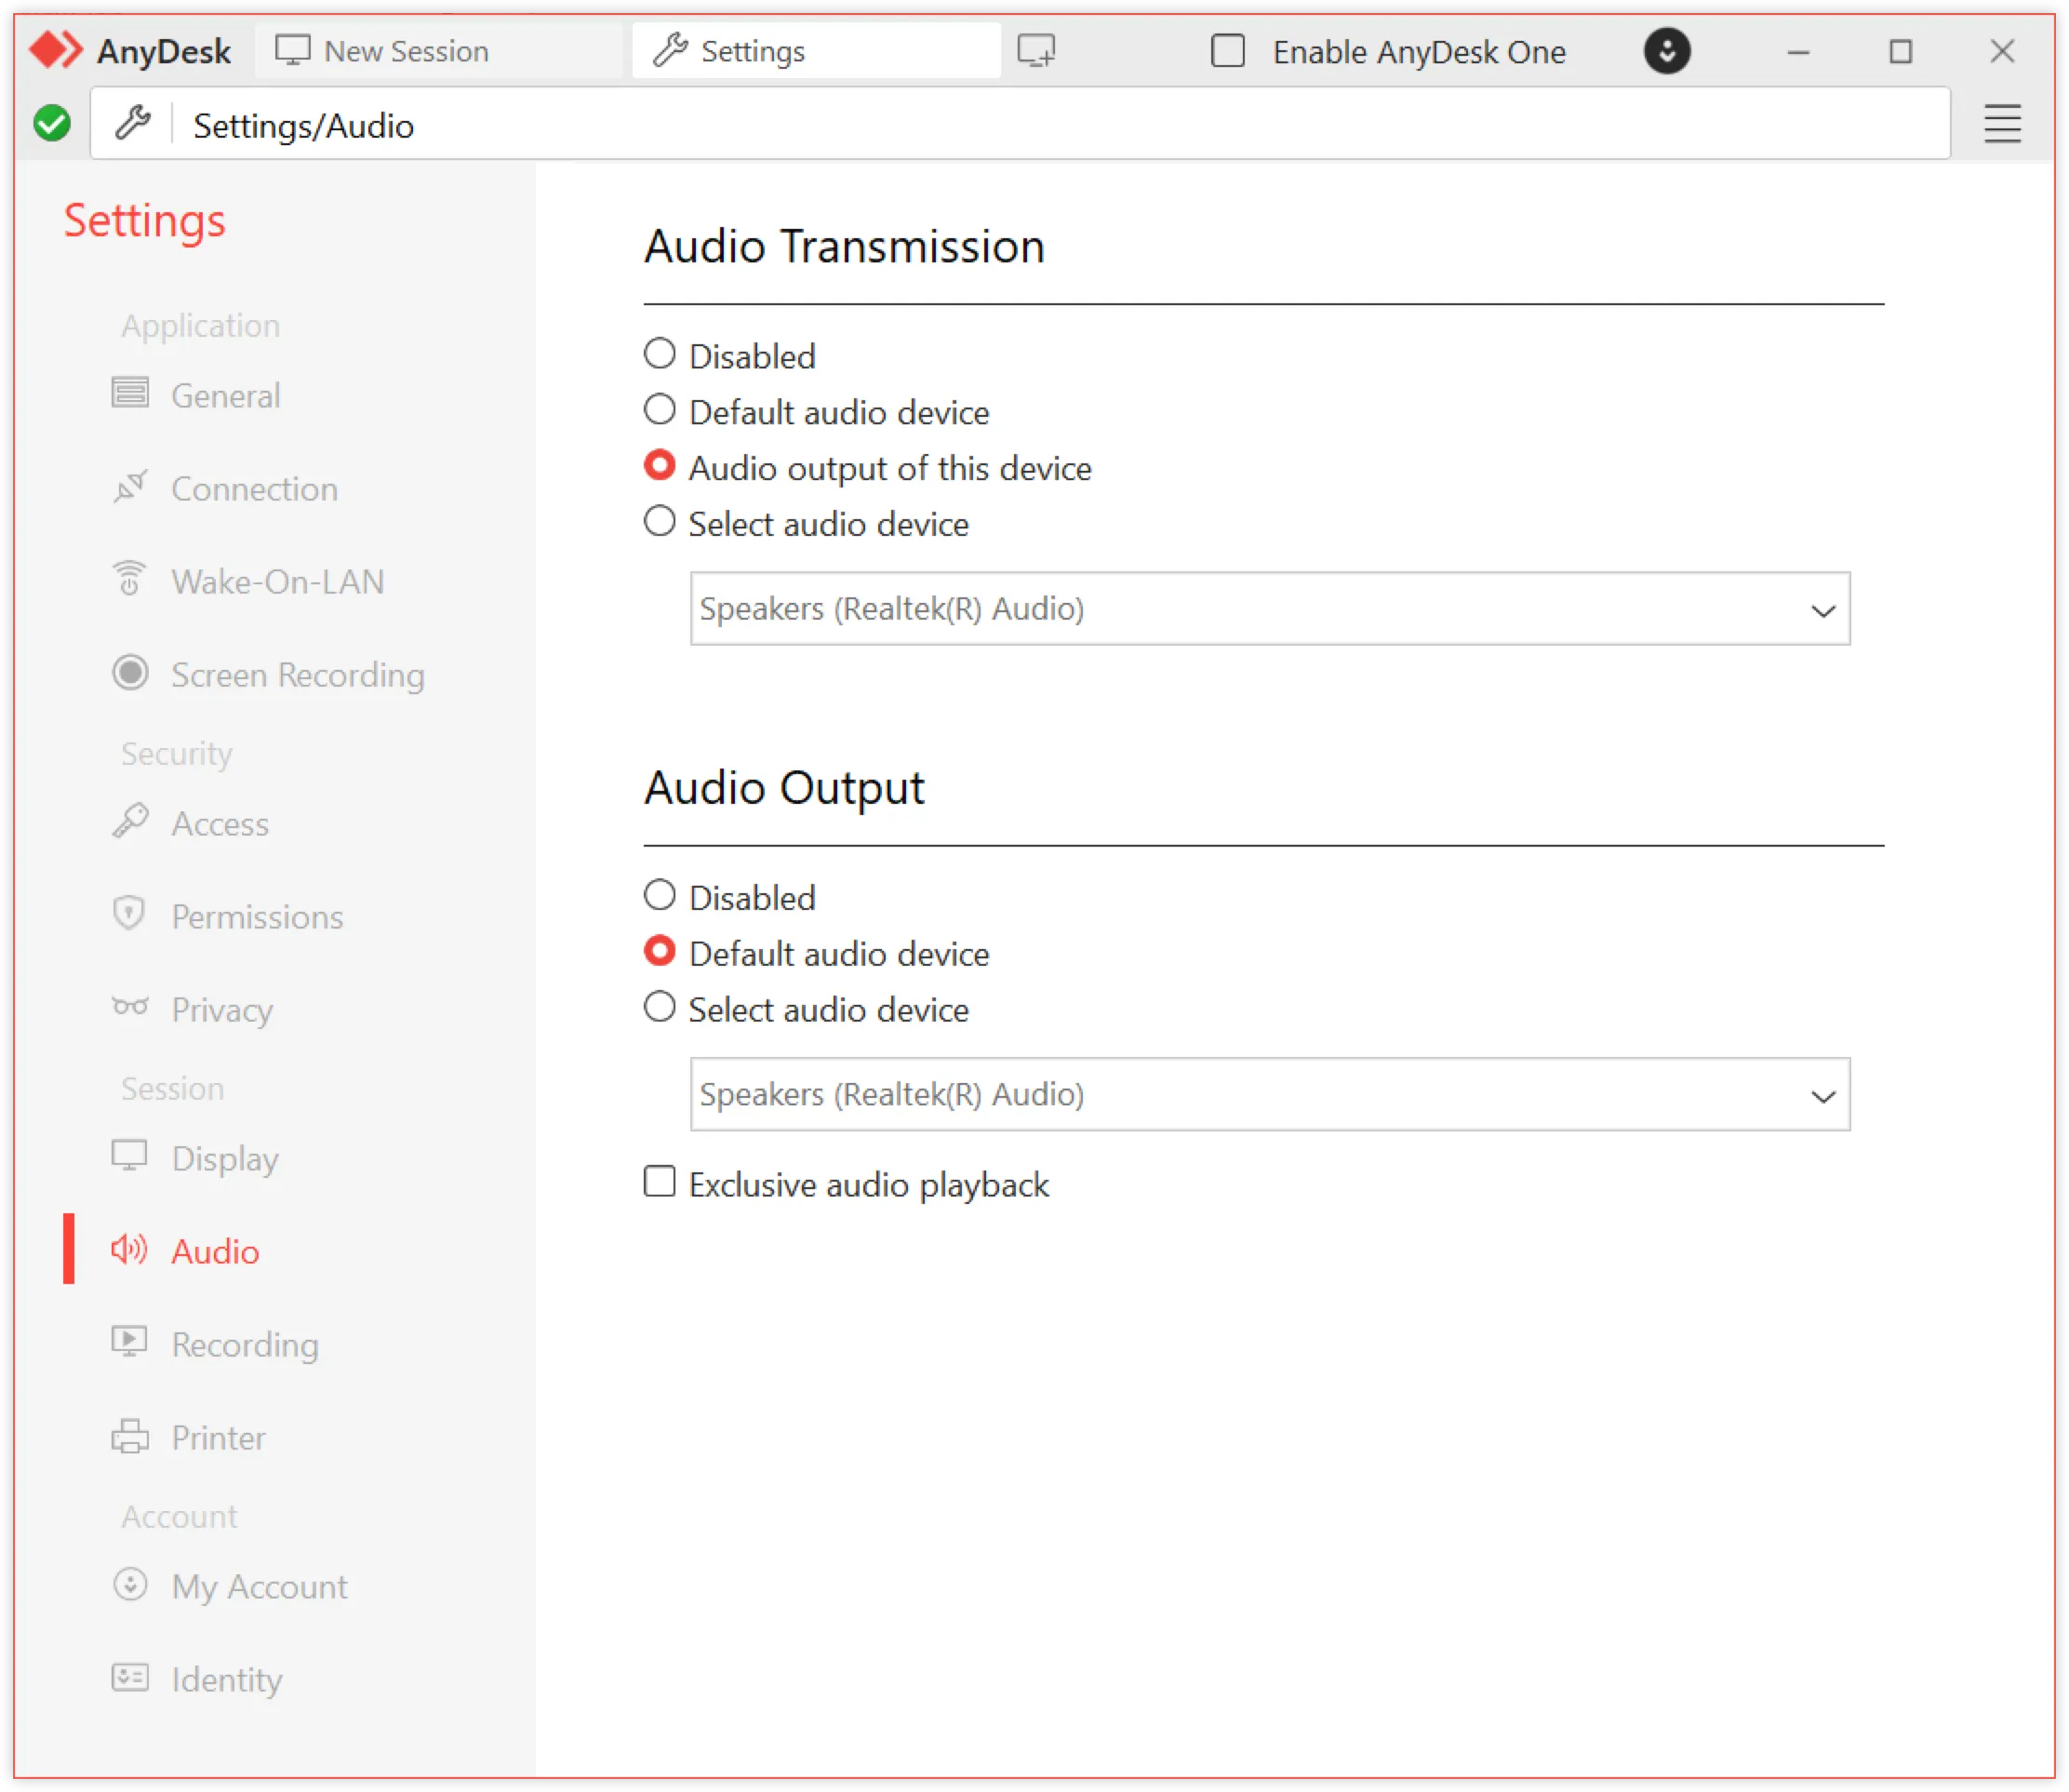
Task: Open the My Account section
Action: point(258,1586)
